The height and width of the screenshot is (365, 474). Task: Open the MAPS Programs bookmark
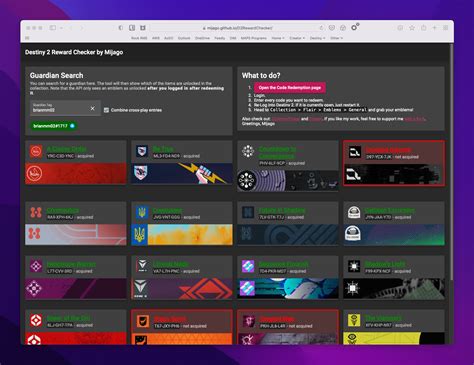[253, 38]
